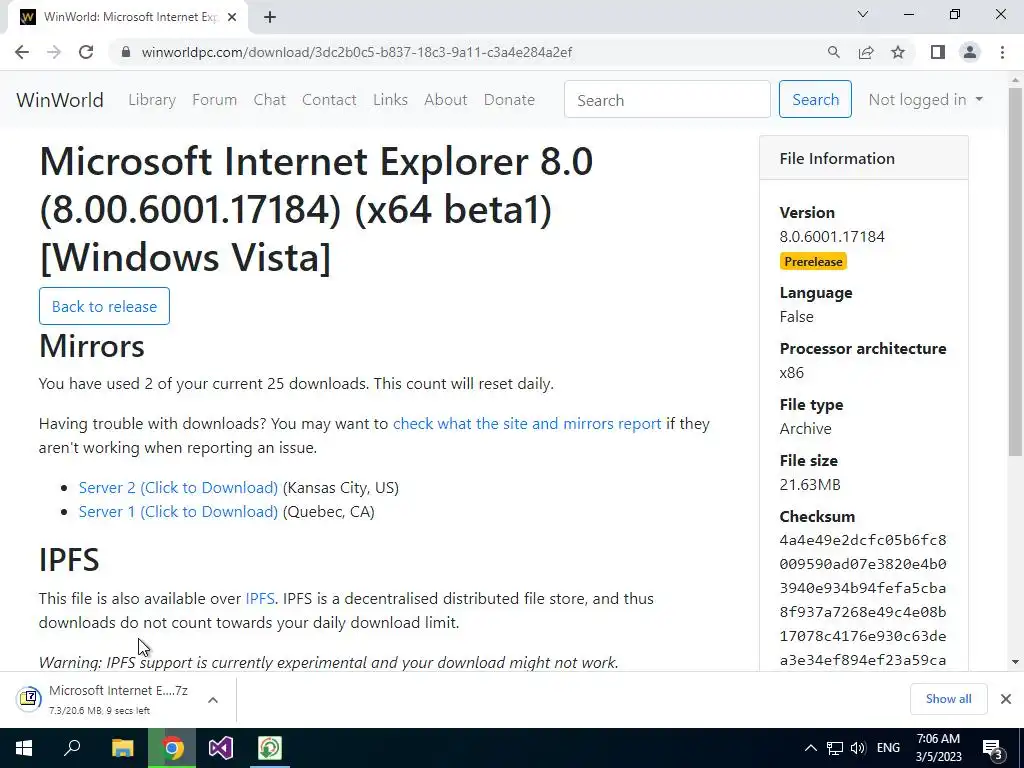This screenshot has height=768, width=1024.
Task: Click the zoom magnifier in address bar
Action: click(833, 52)
